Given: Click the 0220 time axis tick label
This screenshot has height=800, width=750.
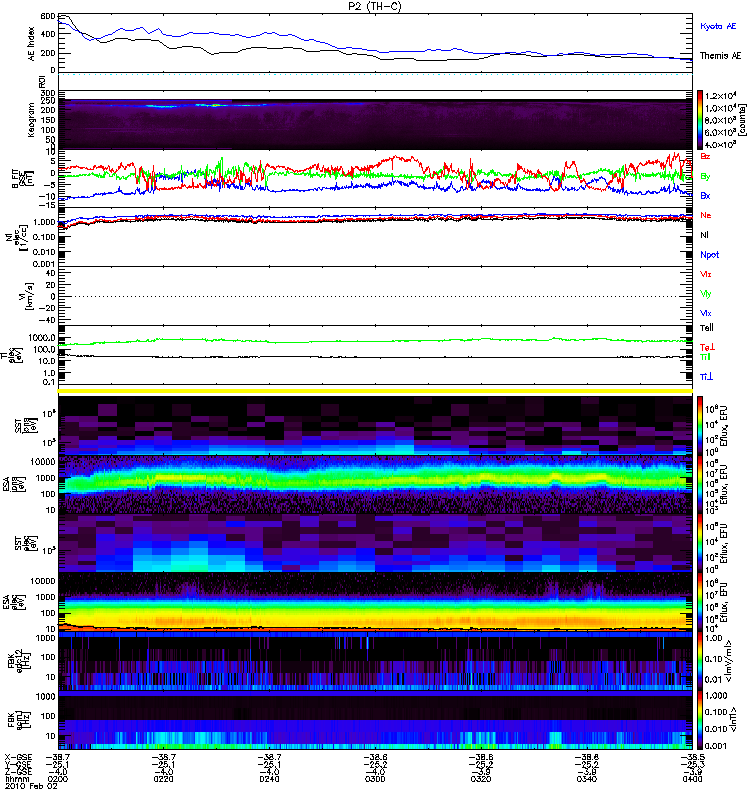Looking at the screenshot, I should (163, 779).
